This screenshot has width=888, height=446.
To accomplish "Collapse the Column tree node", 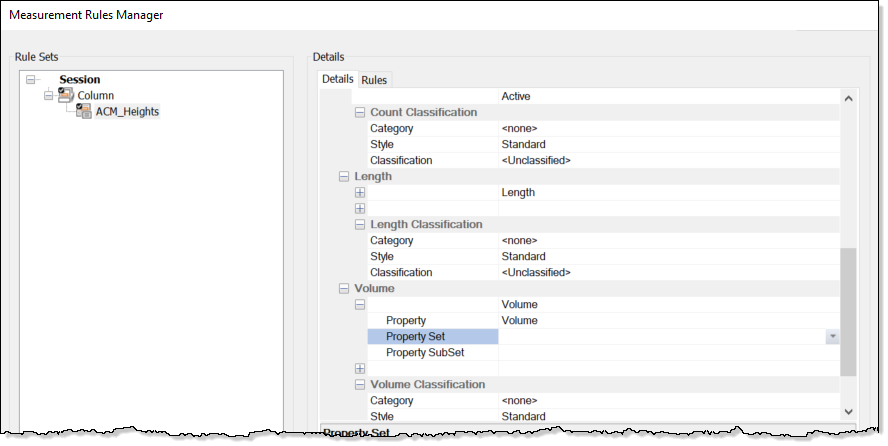I will 49,96.
